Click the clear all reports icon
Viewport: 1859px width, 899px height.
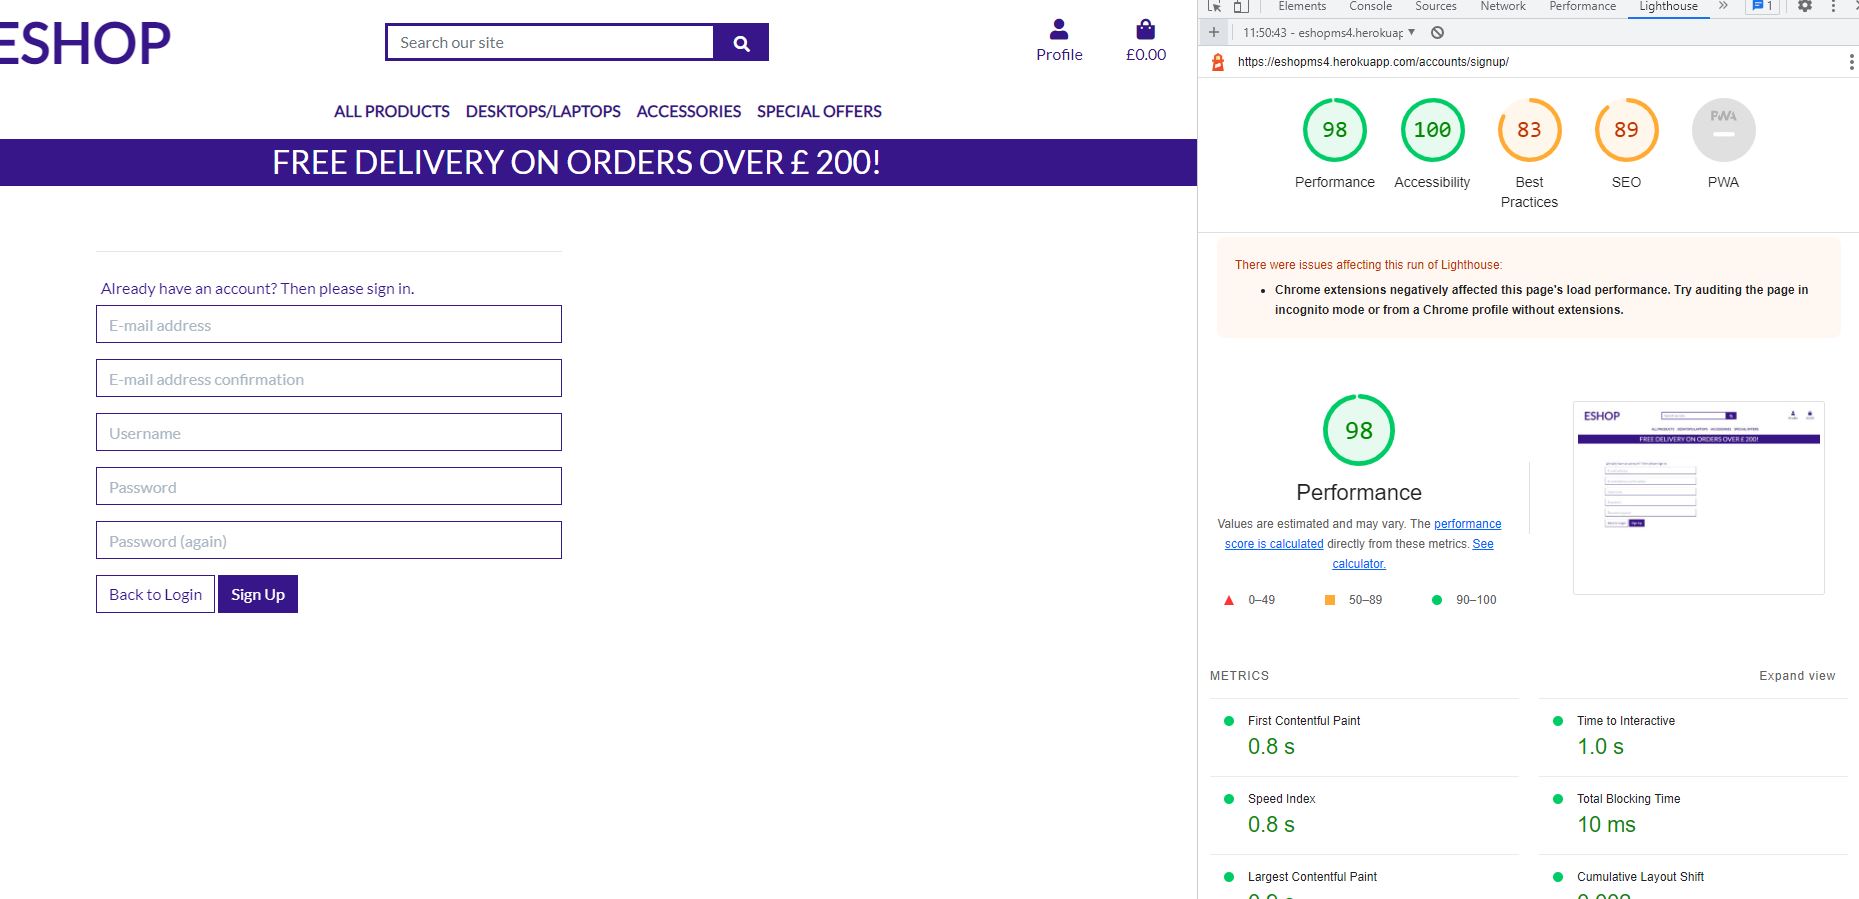pyautogui.click(x=1437, y=33)
